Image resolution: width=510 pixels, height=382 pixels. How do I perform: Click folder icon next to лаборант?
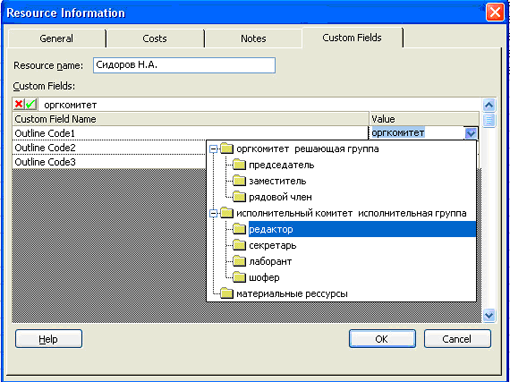point(239,261)
